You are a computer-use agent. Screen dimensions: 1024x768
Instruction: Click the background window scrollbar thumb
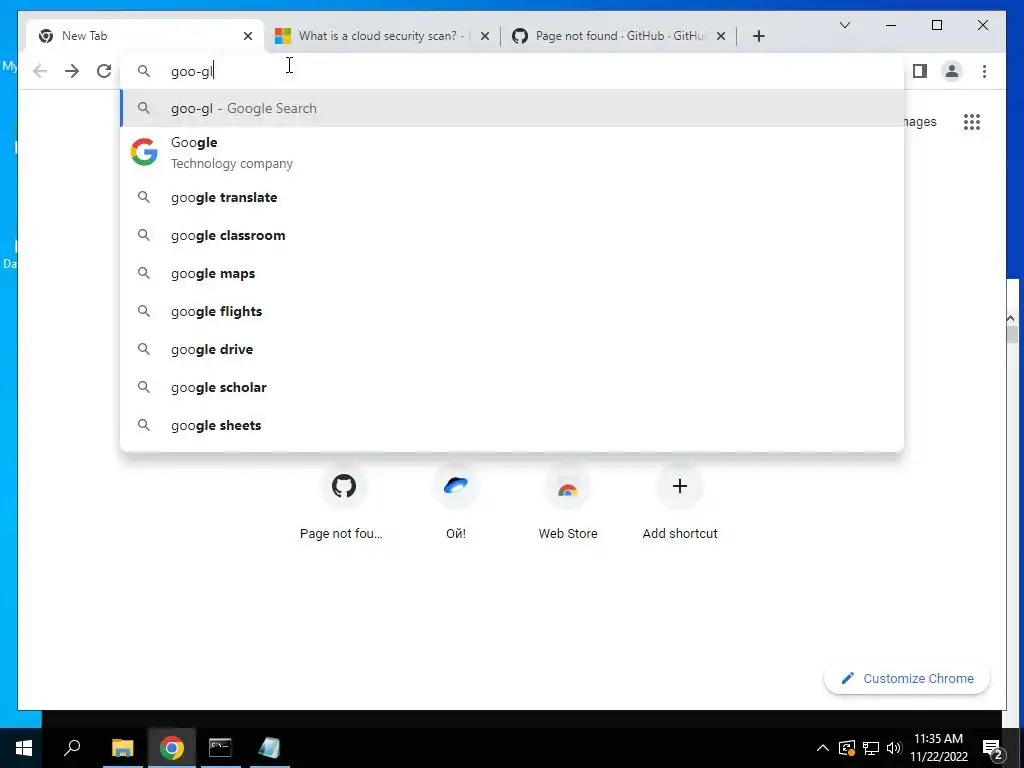tap(1012, 334)
